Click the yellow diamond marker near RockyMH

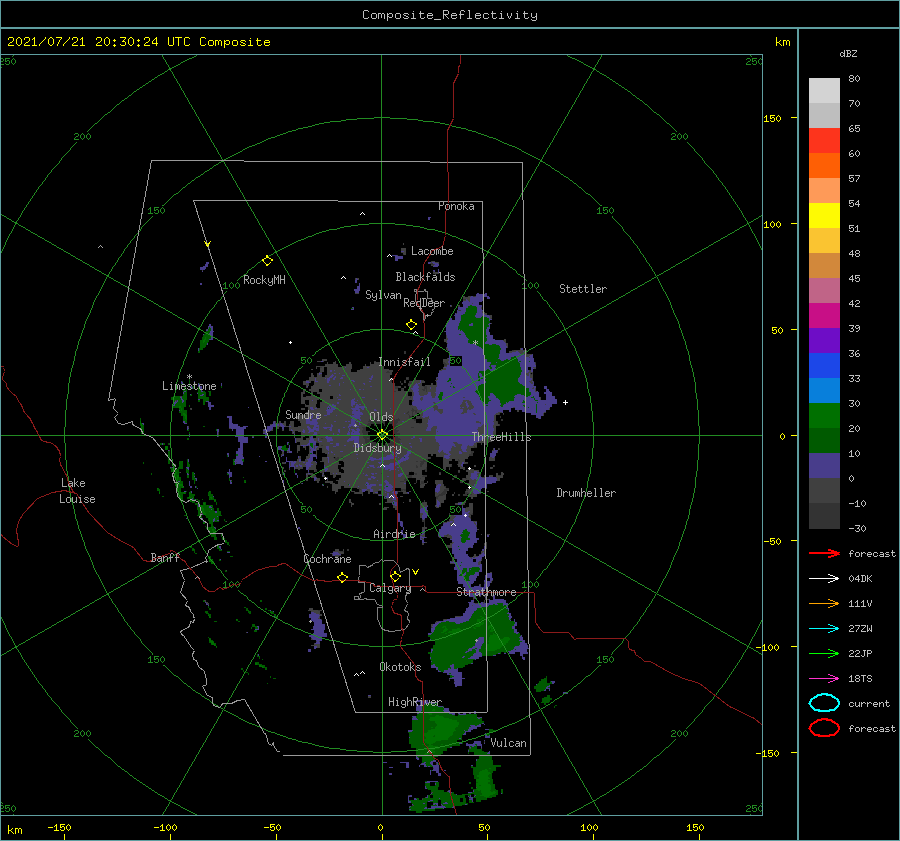point(267,261)
